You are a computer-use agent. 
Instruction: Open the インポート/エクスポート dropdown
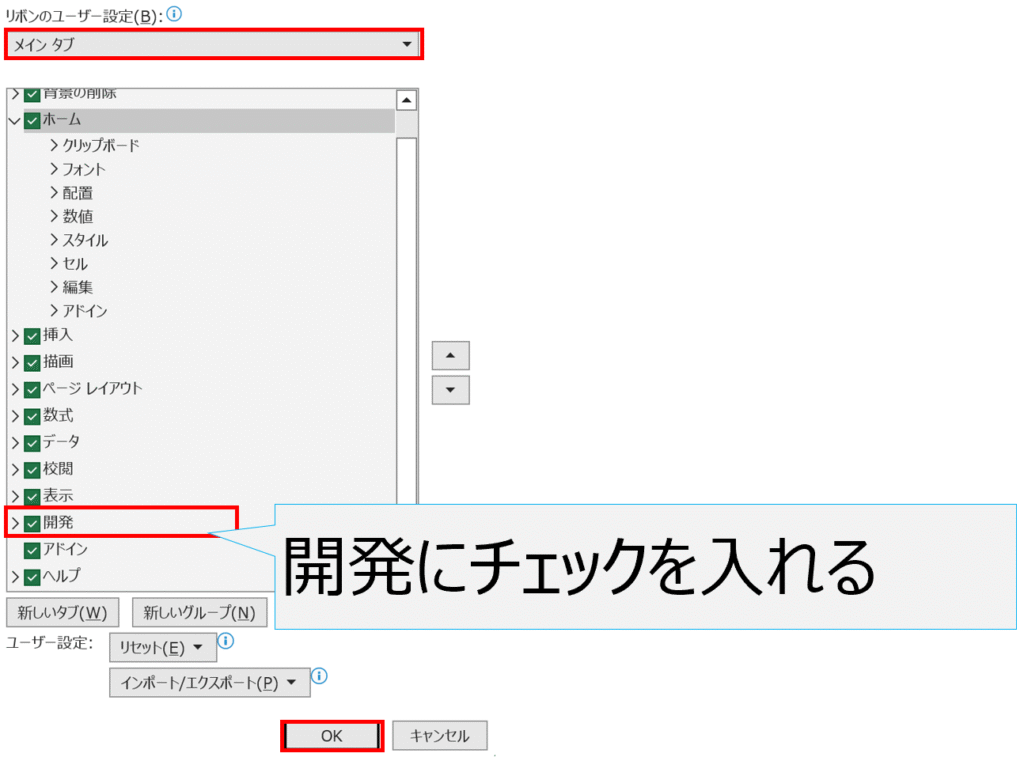[x=209, y=683]
